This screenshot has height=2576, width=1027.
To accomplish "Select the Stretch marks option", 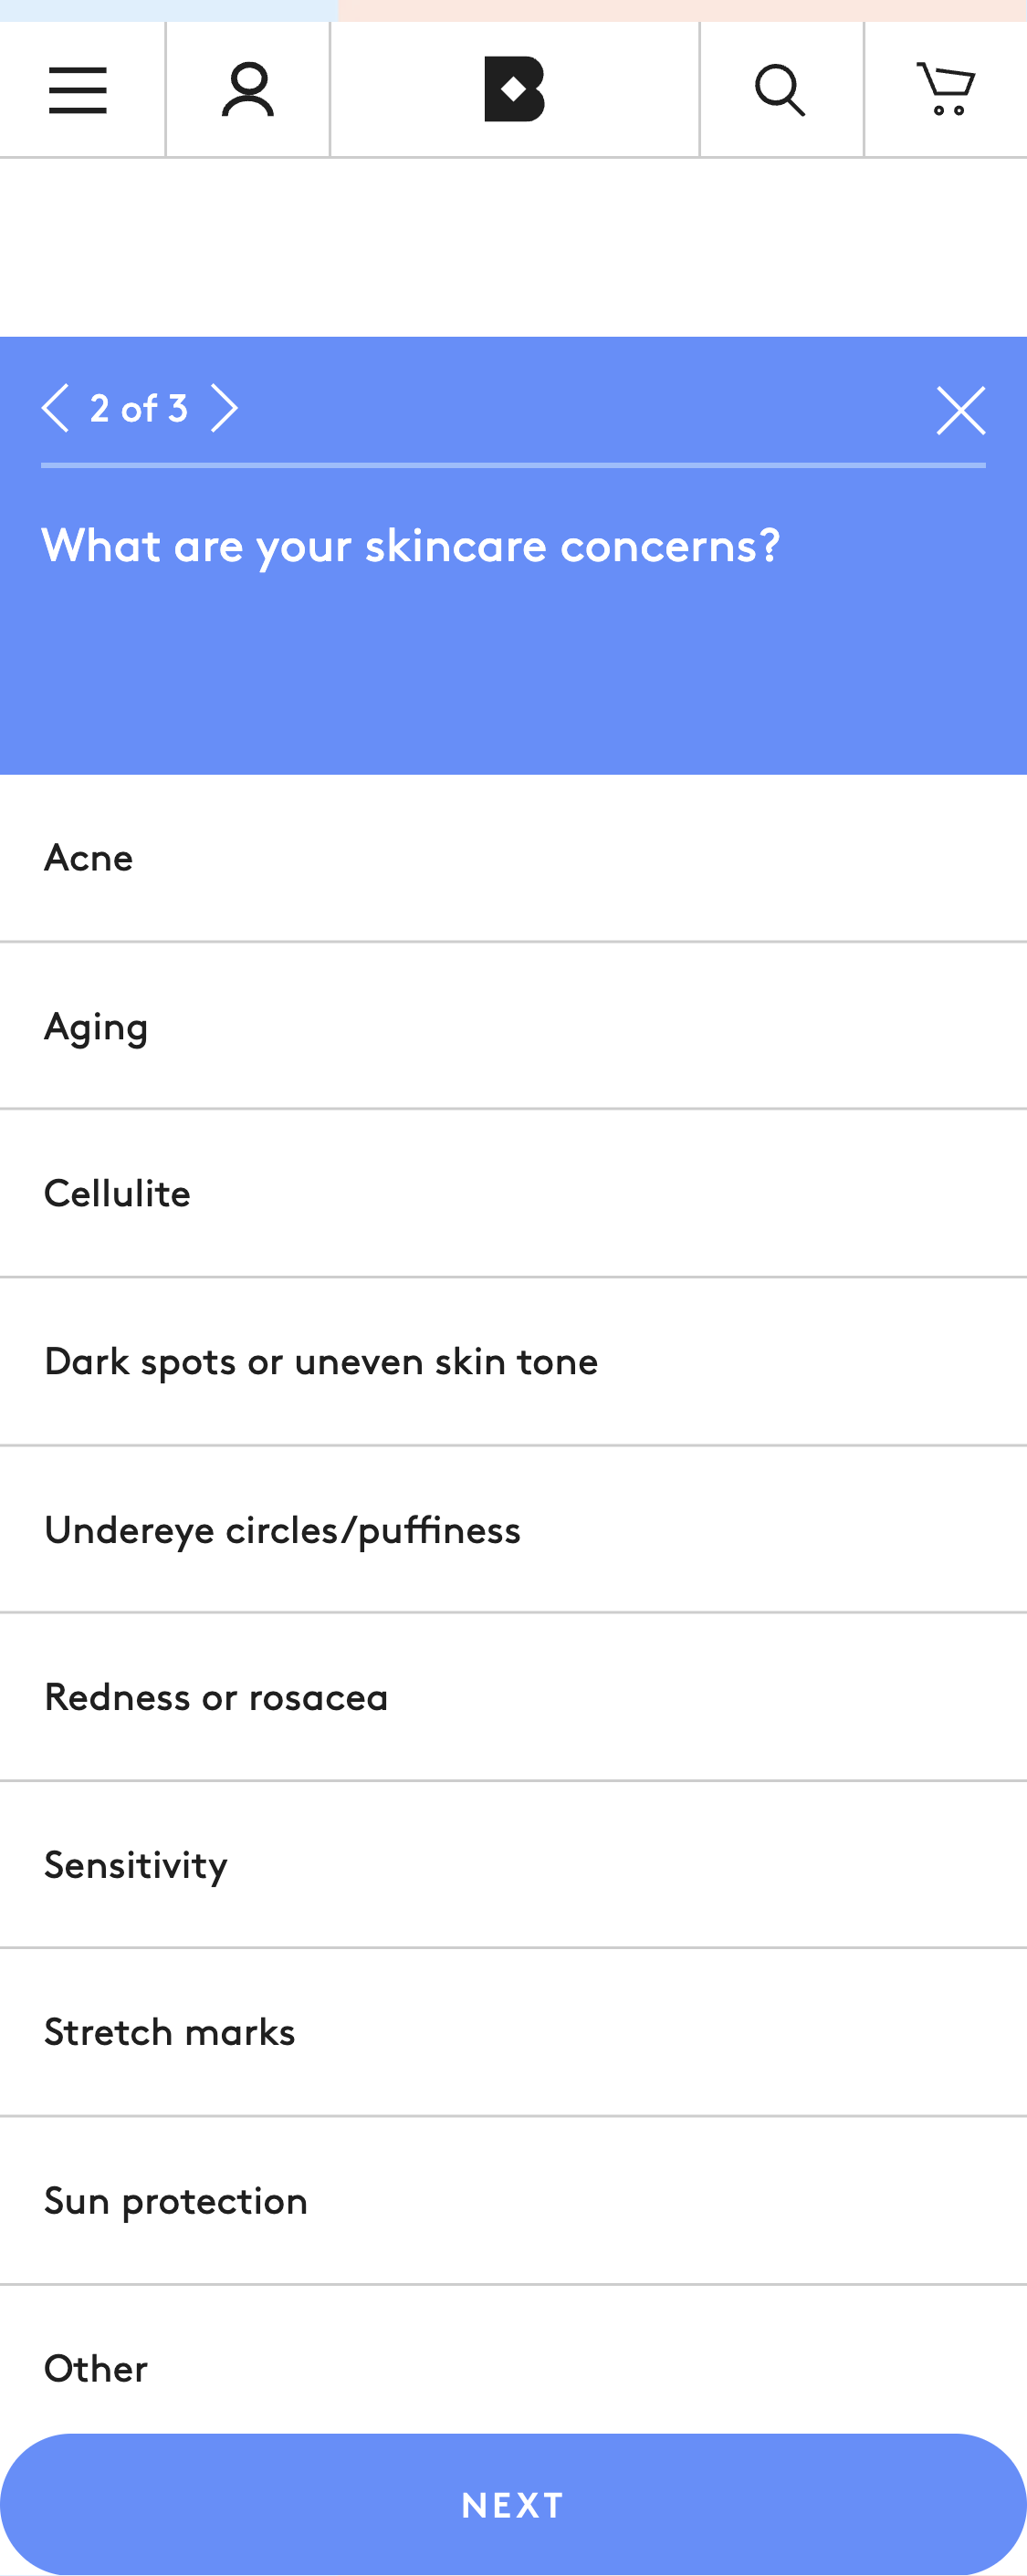I will (513, 2031).
